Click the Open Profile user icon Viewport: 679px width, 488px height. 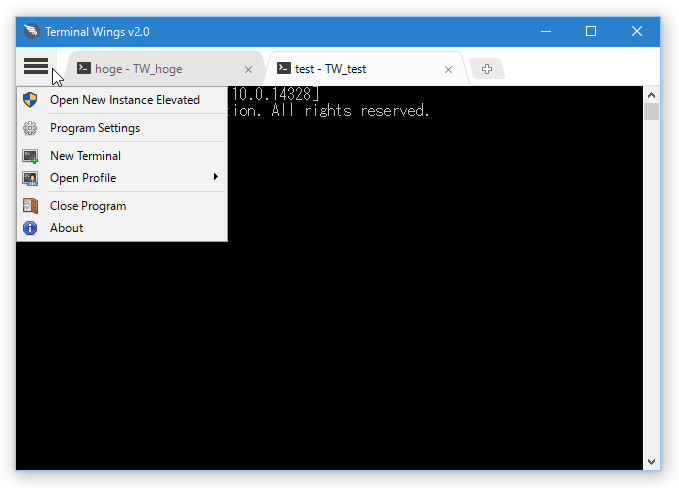click(x=30, y=178)
